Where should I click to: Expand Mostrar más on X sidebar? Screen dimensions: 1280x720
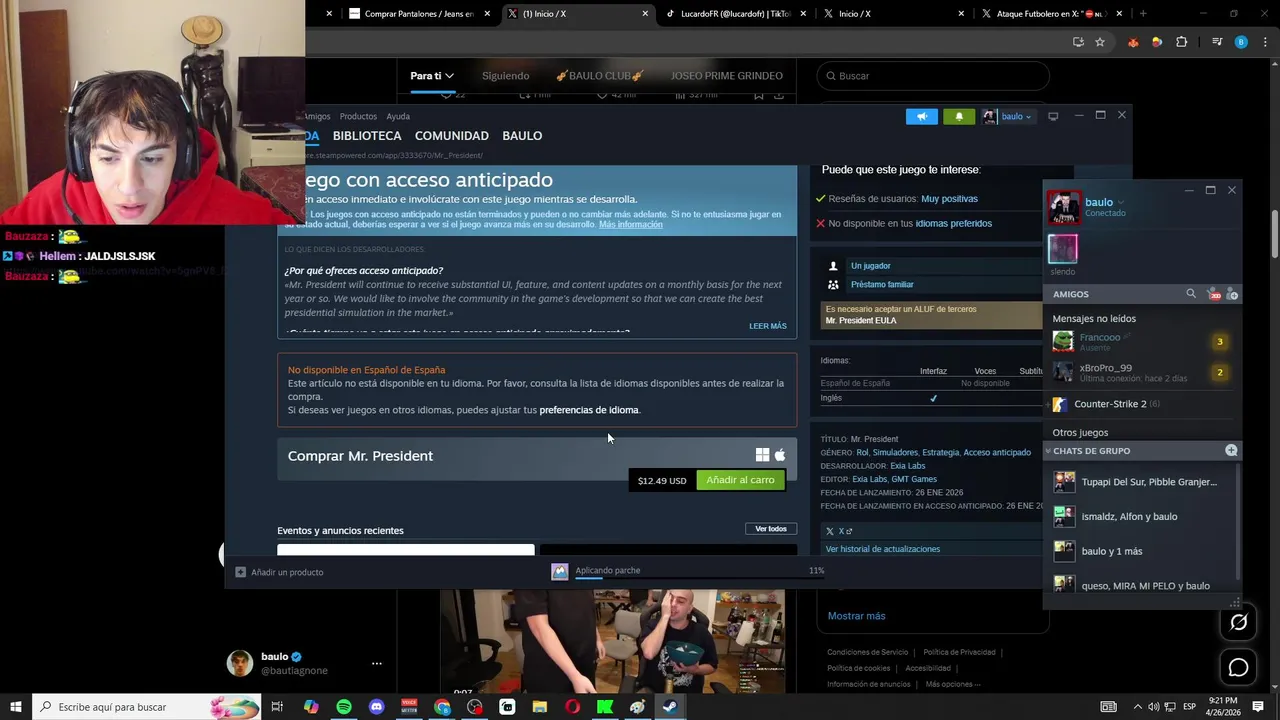click(856, 616)
